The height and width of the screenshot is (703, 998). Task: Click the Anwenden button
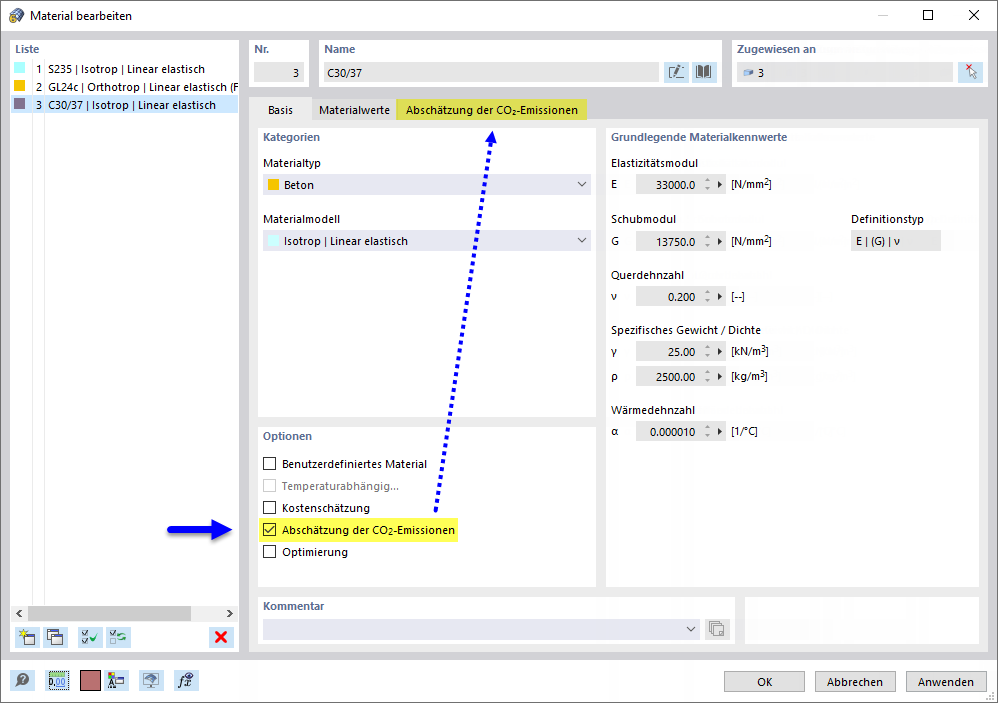(x=946, y=681)
